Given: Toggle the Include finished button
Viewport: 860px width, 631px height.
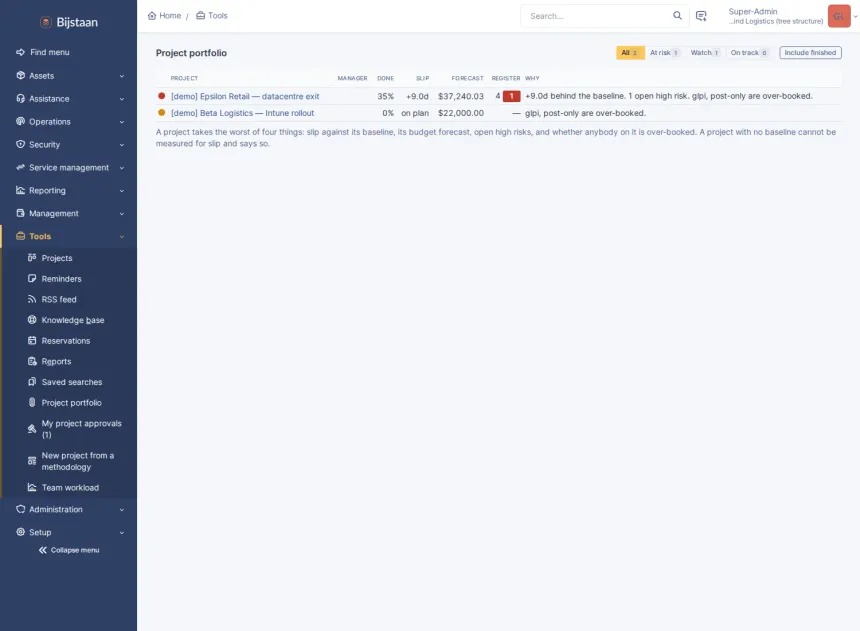Looking at the screenshot, I should (810, 53).
